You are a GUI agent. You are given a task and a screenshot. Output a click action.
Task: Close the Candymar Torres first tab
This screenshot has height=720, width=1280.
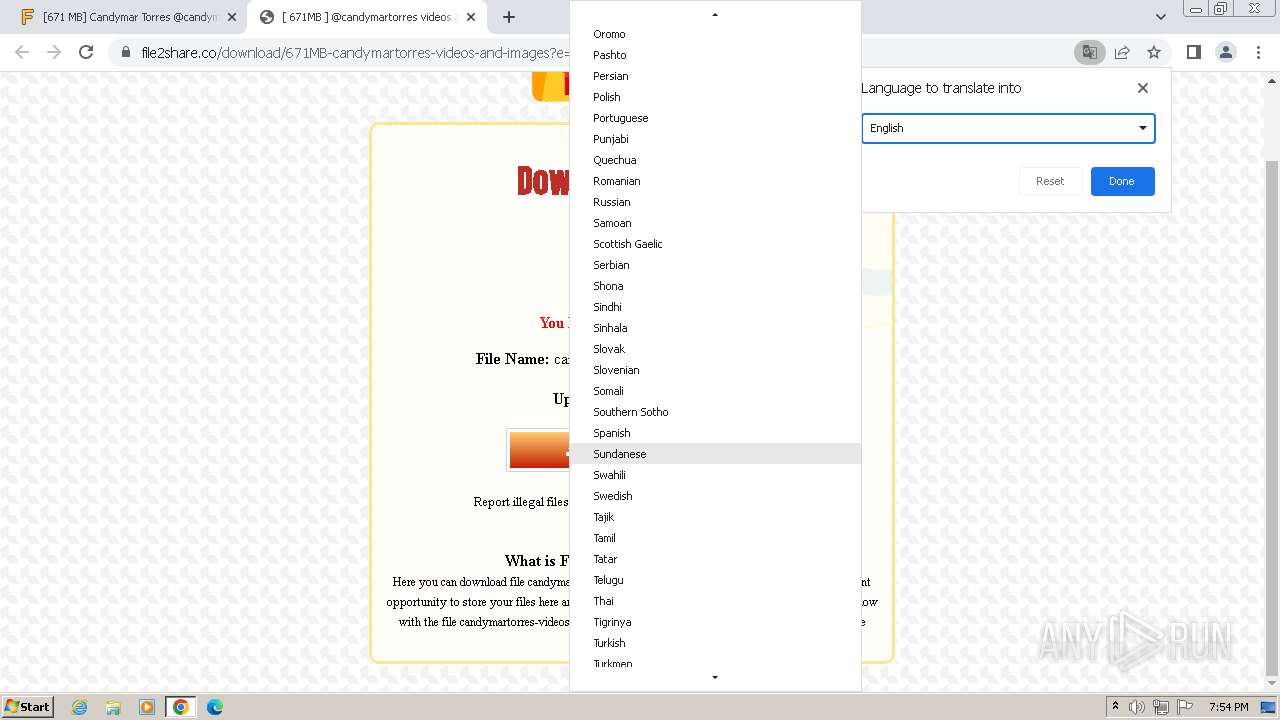[231, 17]
